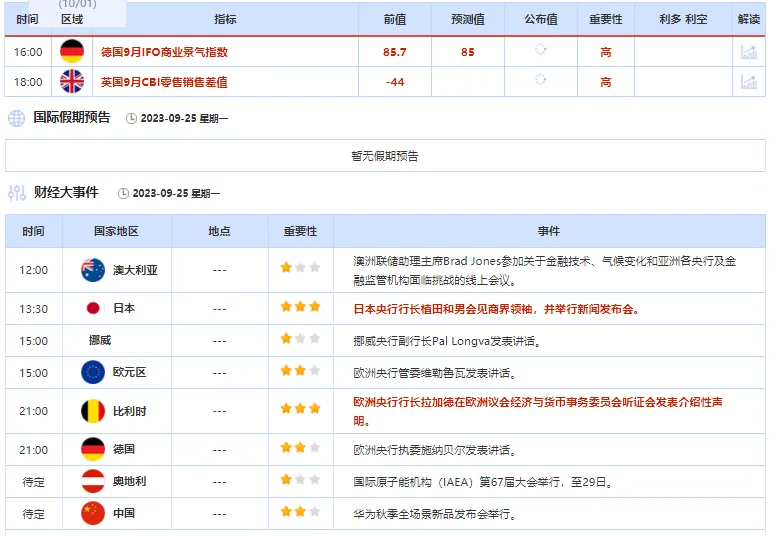Click the sliders icon beside 财经大事件
782x536 pixels.
17,193
